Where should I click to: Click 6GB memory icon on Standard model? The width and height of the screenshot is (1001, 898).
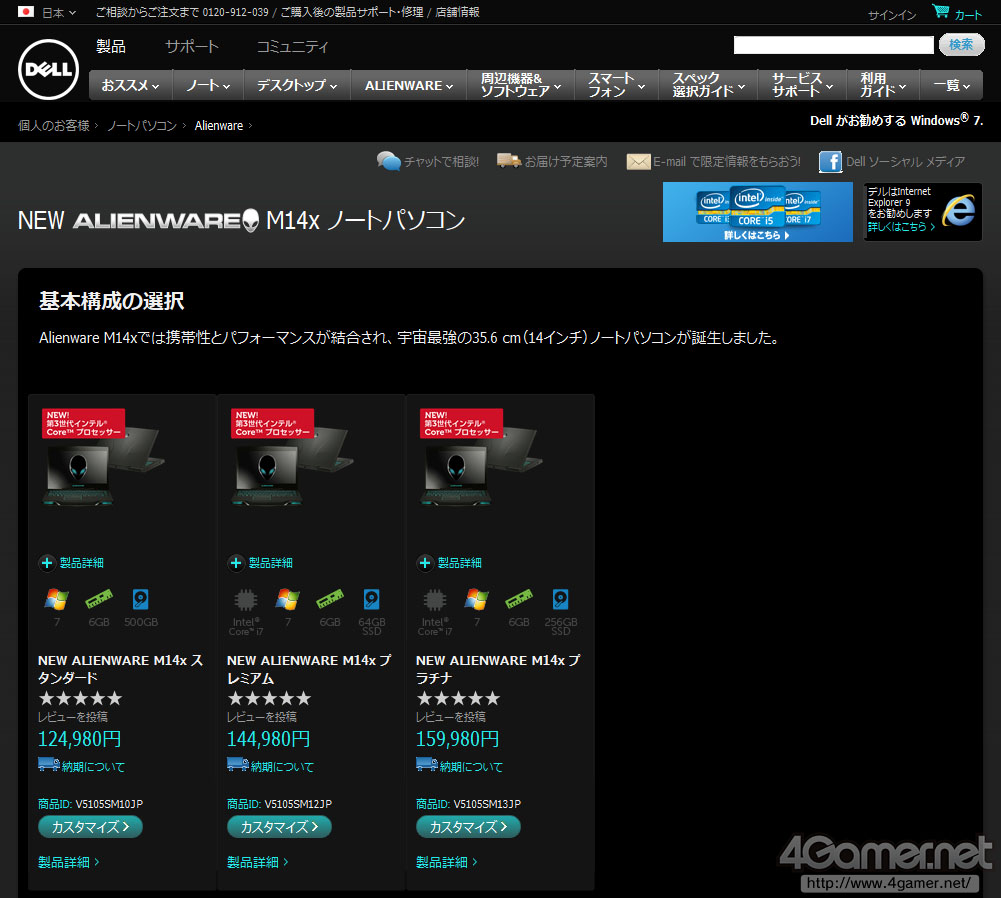99,599
